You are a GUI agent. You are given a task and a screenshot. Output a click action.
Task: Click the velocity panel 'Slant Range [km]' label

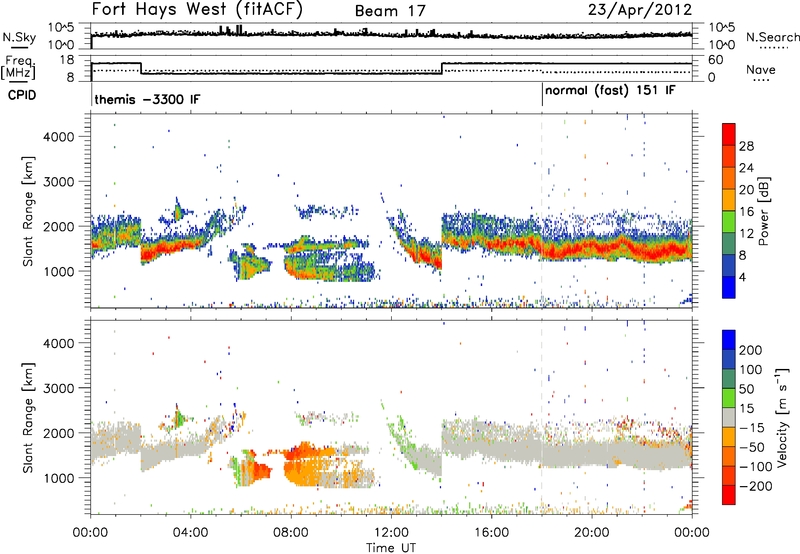(x=28, y=417)
